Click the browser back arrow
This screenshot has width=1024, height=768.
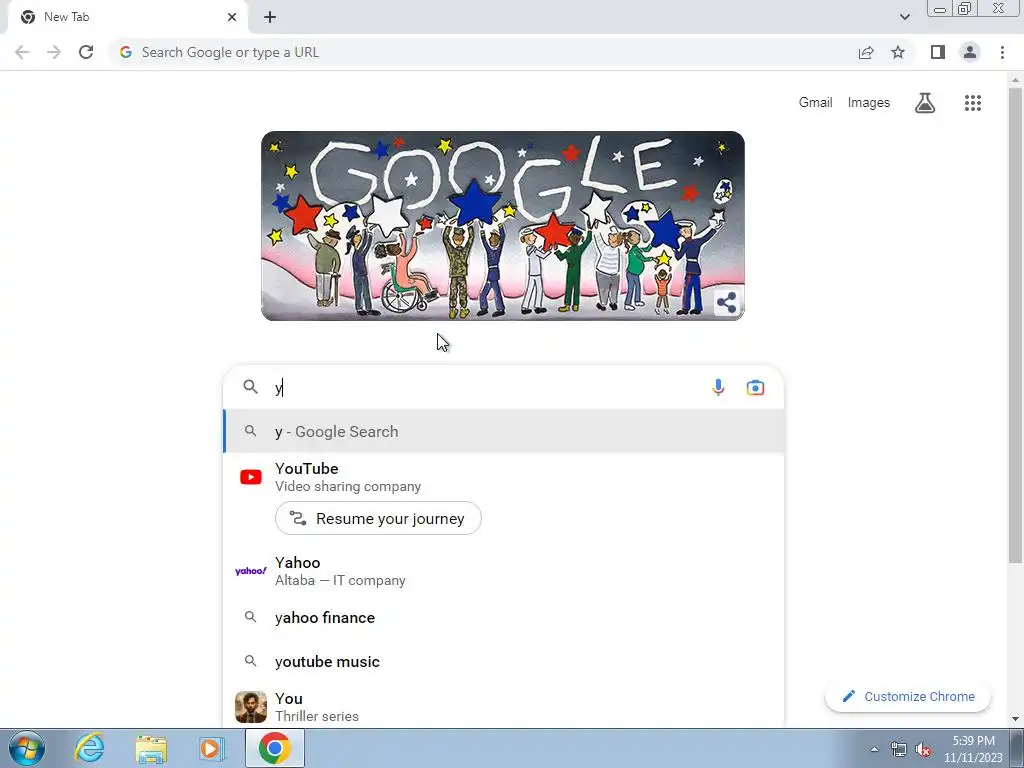tap(22, 52)
